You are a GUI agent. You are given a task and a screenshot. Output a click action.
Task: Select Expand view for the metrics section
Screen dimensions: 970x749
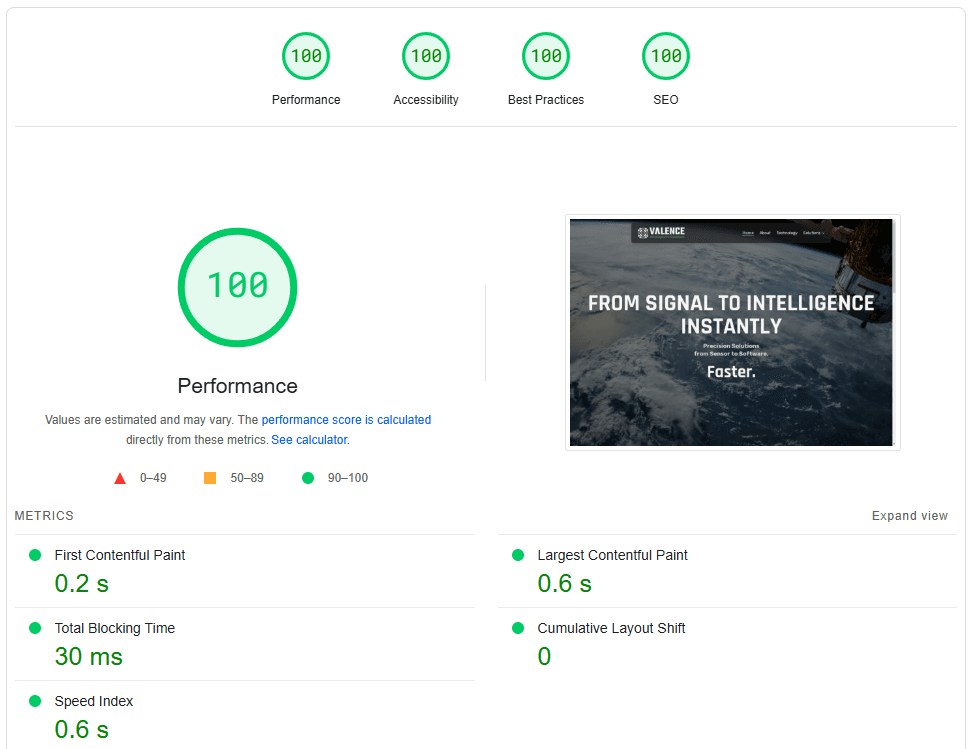pos(909,515)
